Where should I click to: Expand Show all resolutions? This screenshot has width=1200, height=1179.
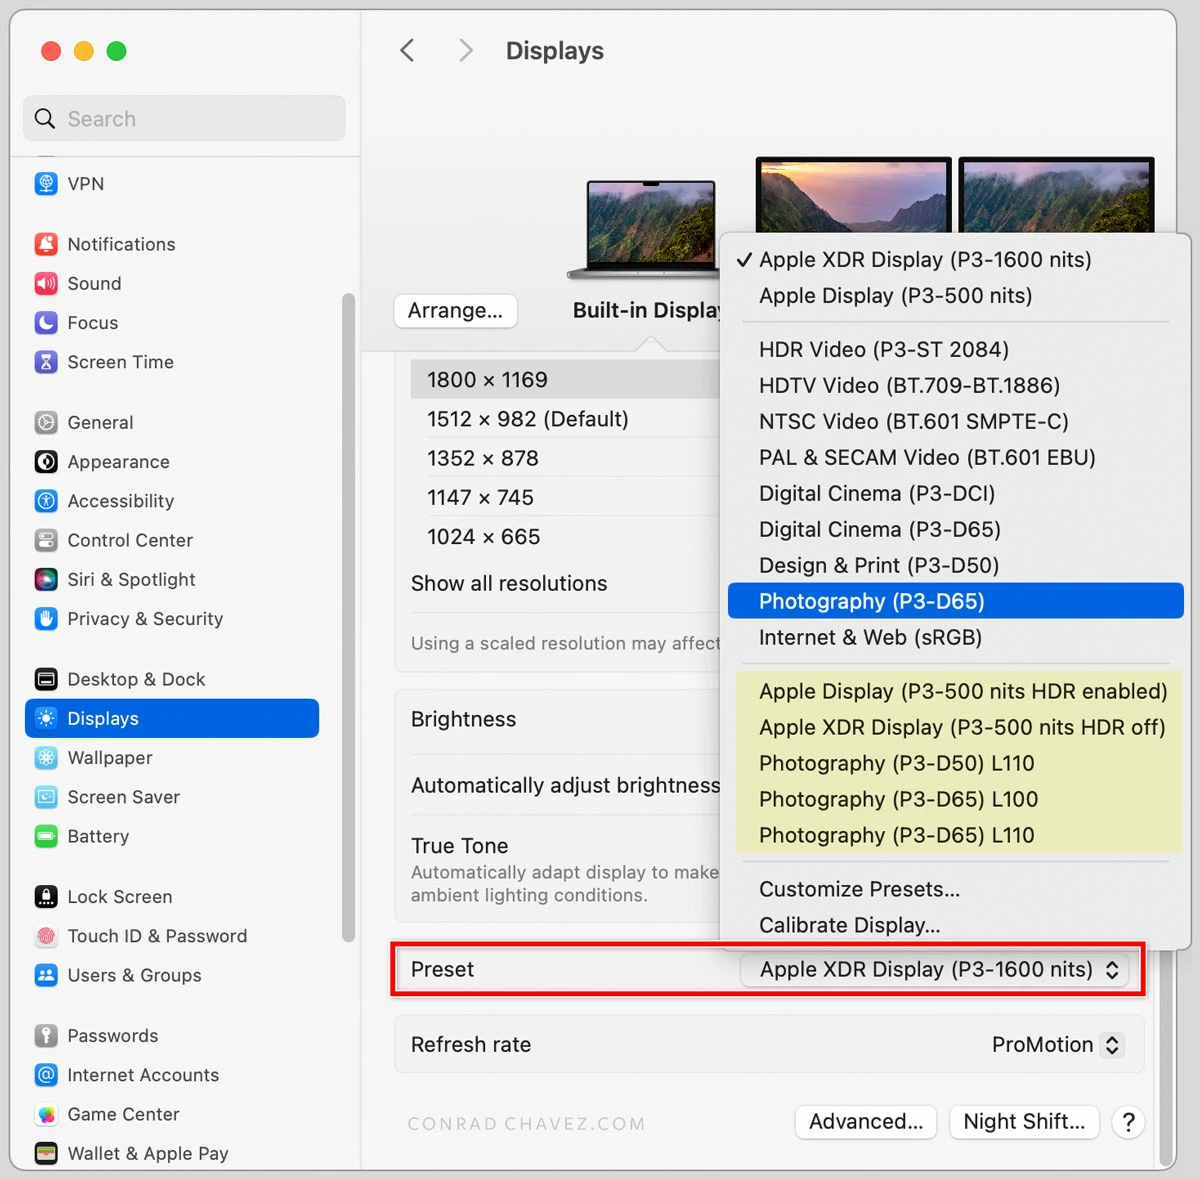click(509, 584)
